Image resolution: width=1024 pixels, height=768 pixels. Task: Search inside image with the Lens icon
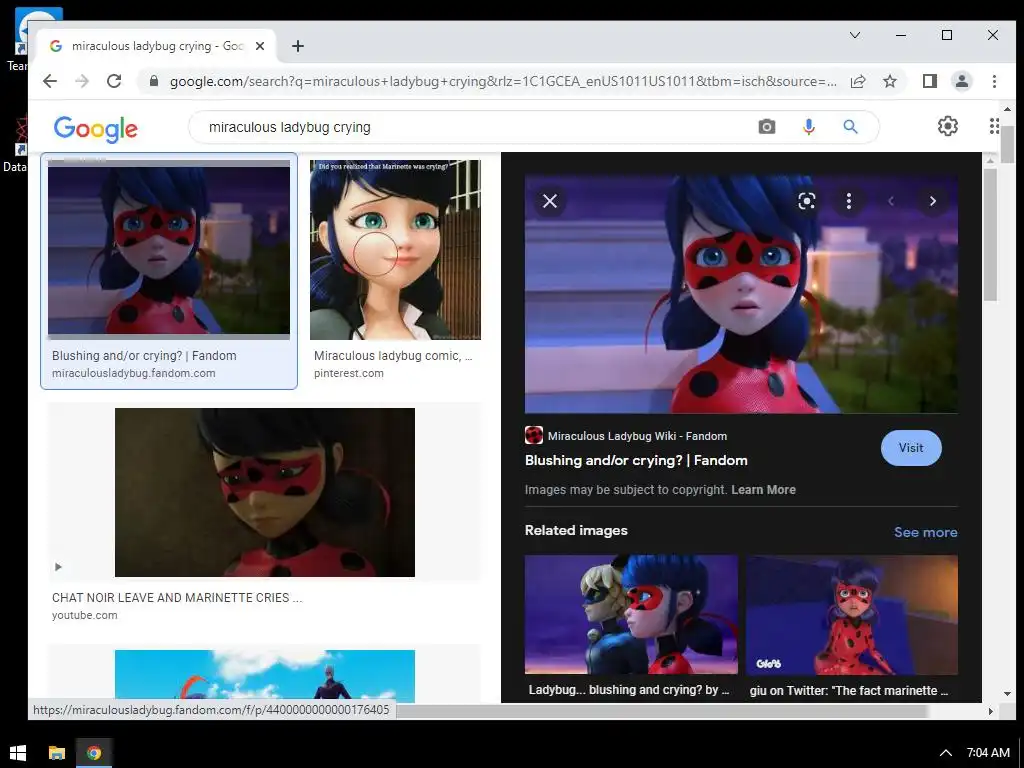point(807,201)
